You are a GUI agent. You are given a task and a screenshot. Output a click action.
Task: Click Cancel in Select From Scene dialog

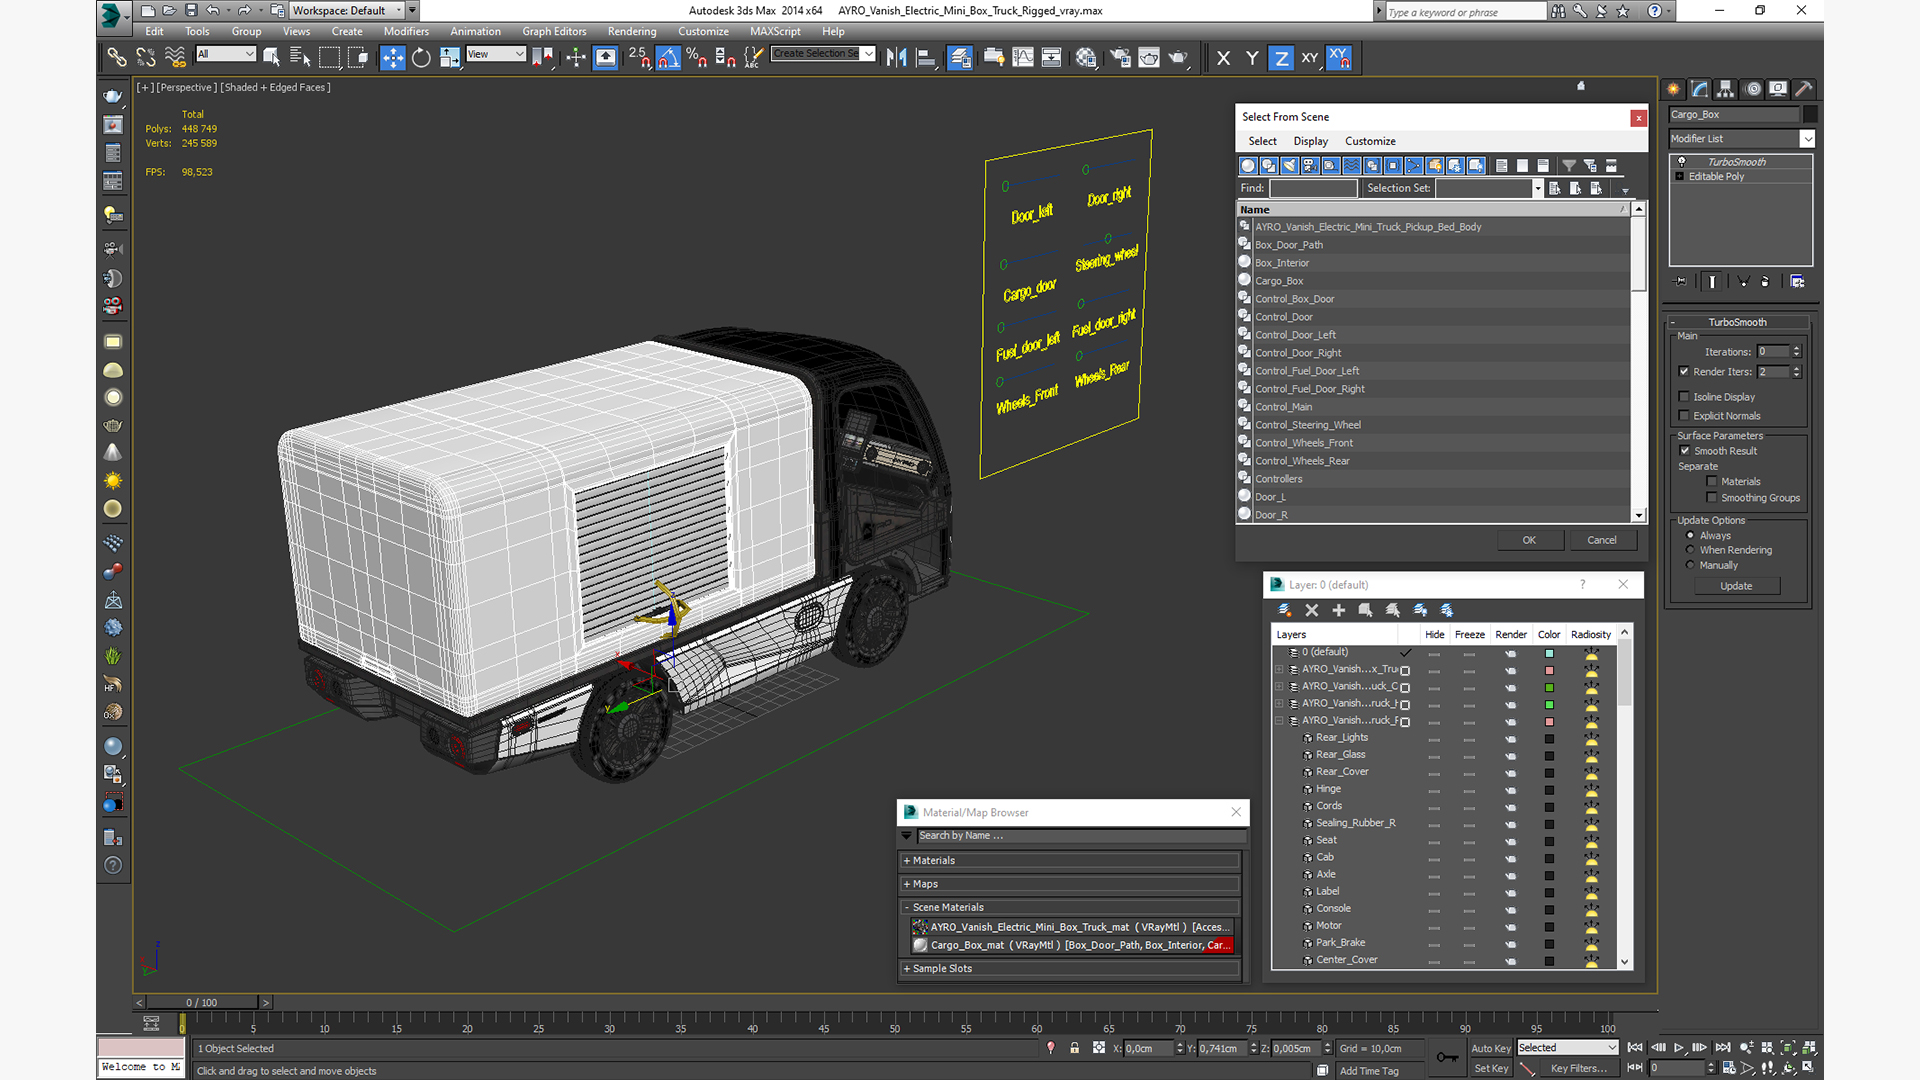click(1601, 540)
